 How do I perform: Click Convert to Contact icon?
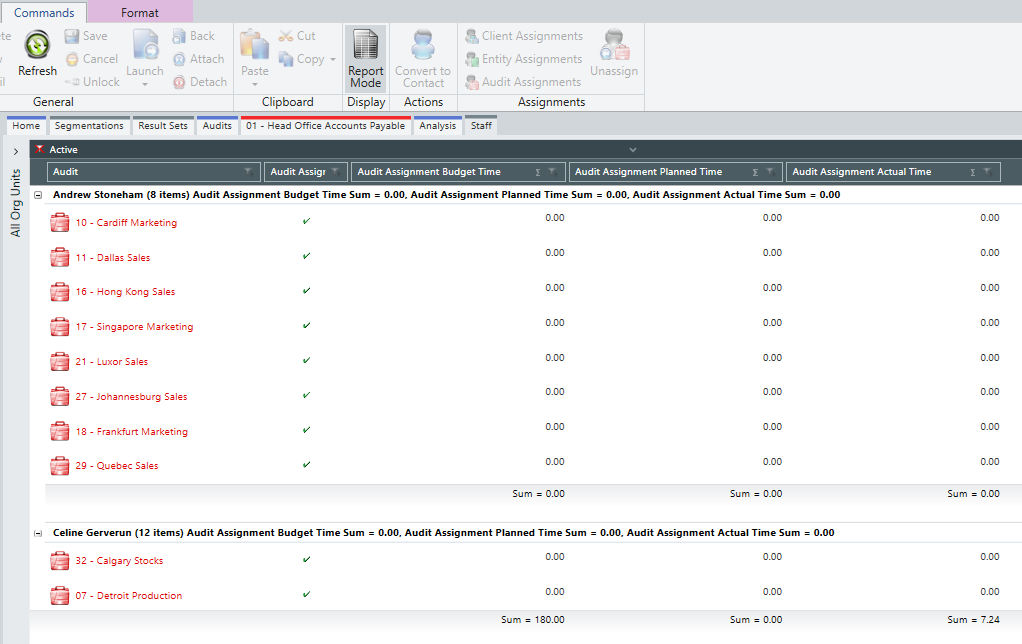point(423,44)
